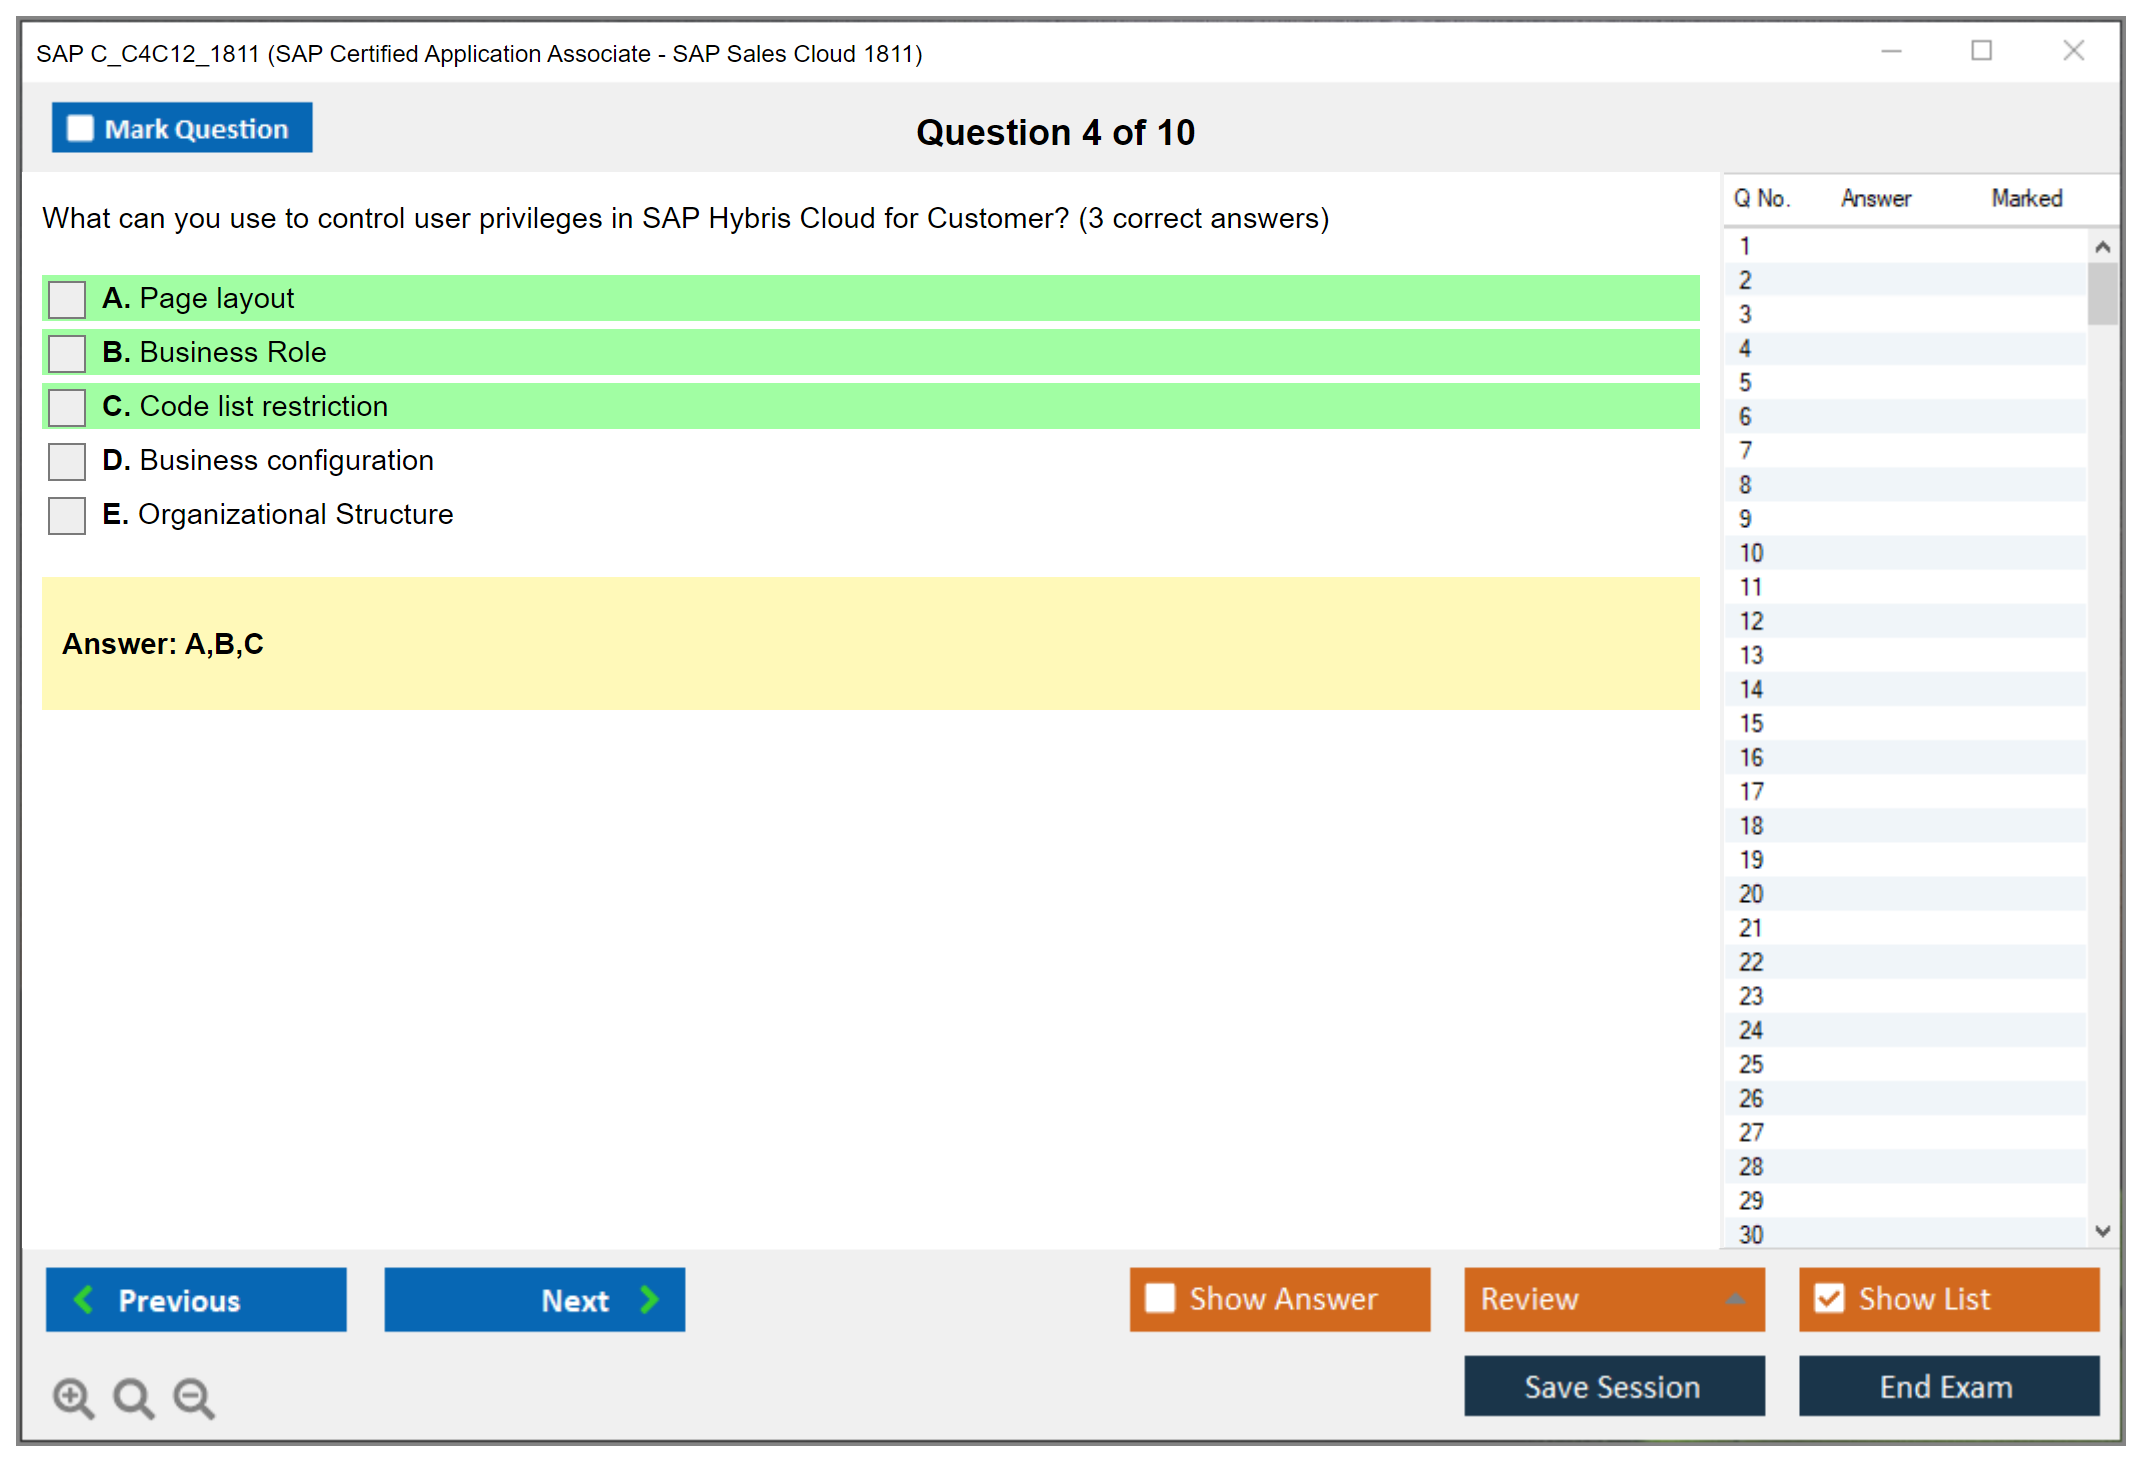Click the reset zoom magnifier icon

pos(133,1397)
